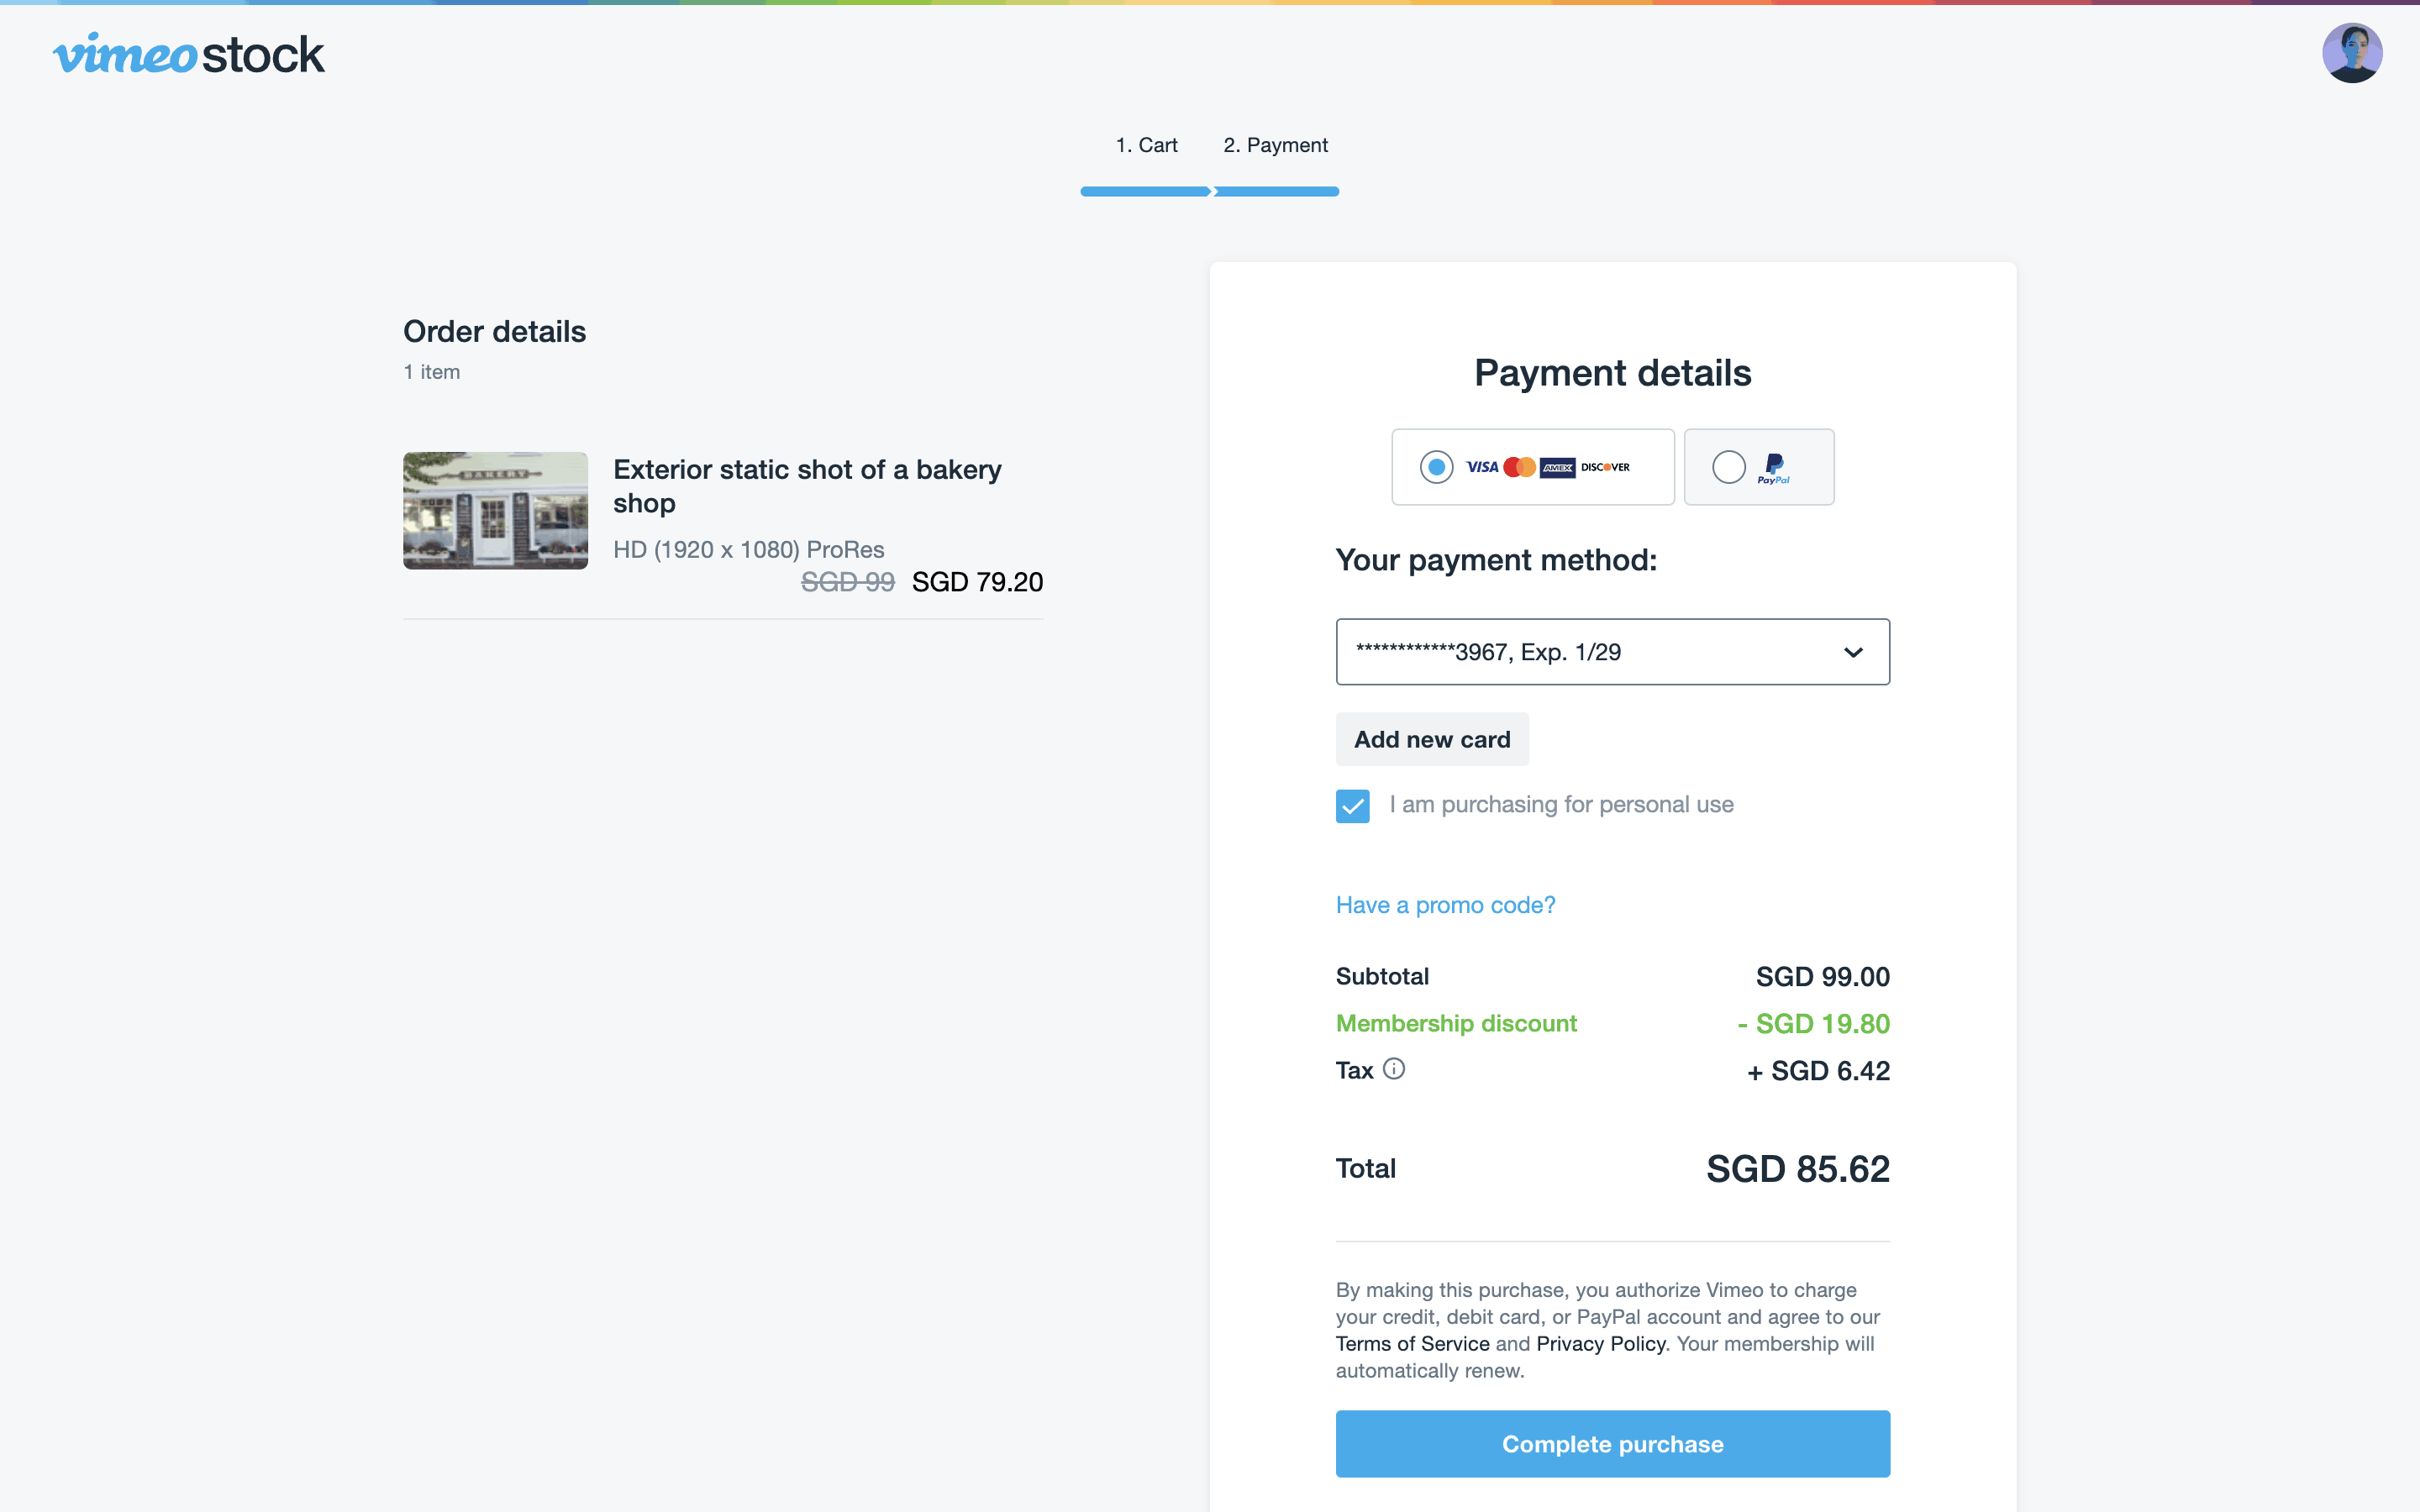Open the saved card ending 3967 dropdown
Viewport: 2420px width, 1512px height.
tap(1590, 652)
